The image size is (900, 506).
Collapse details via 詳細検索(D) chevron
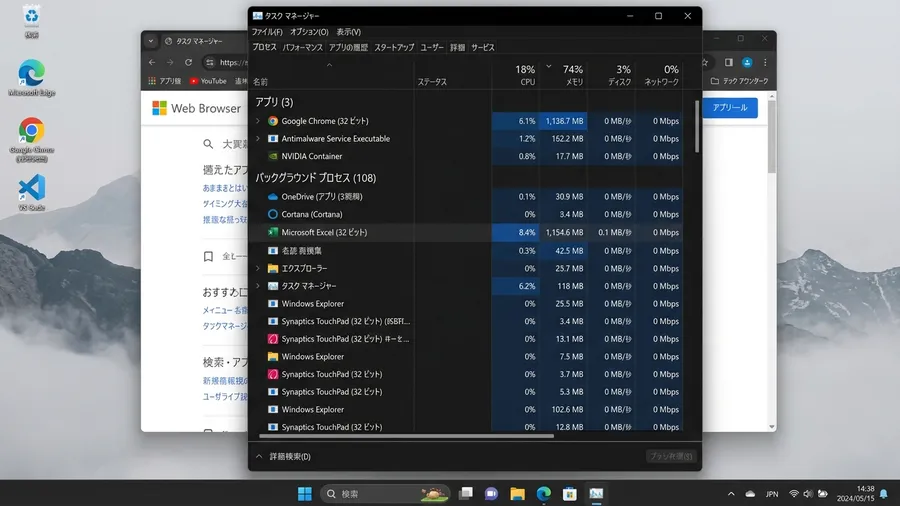coord(259,457)
